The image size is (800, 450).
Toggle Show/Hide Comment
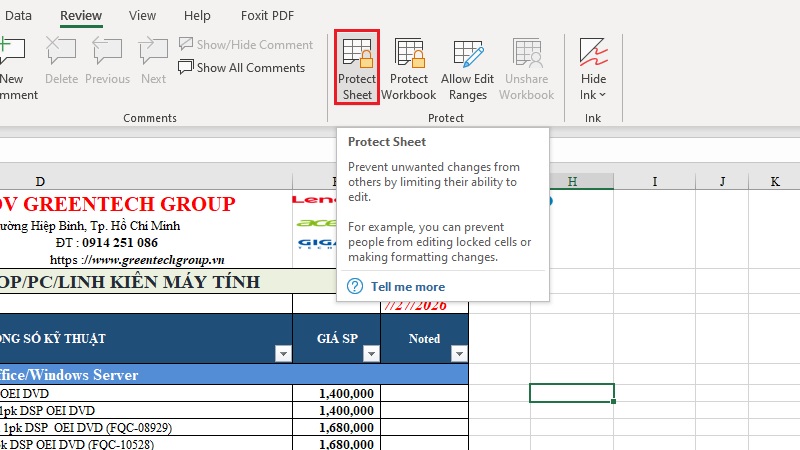(x=245, y=44)
